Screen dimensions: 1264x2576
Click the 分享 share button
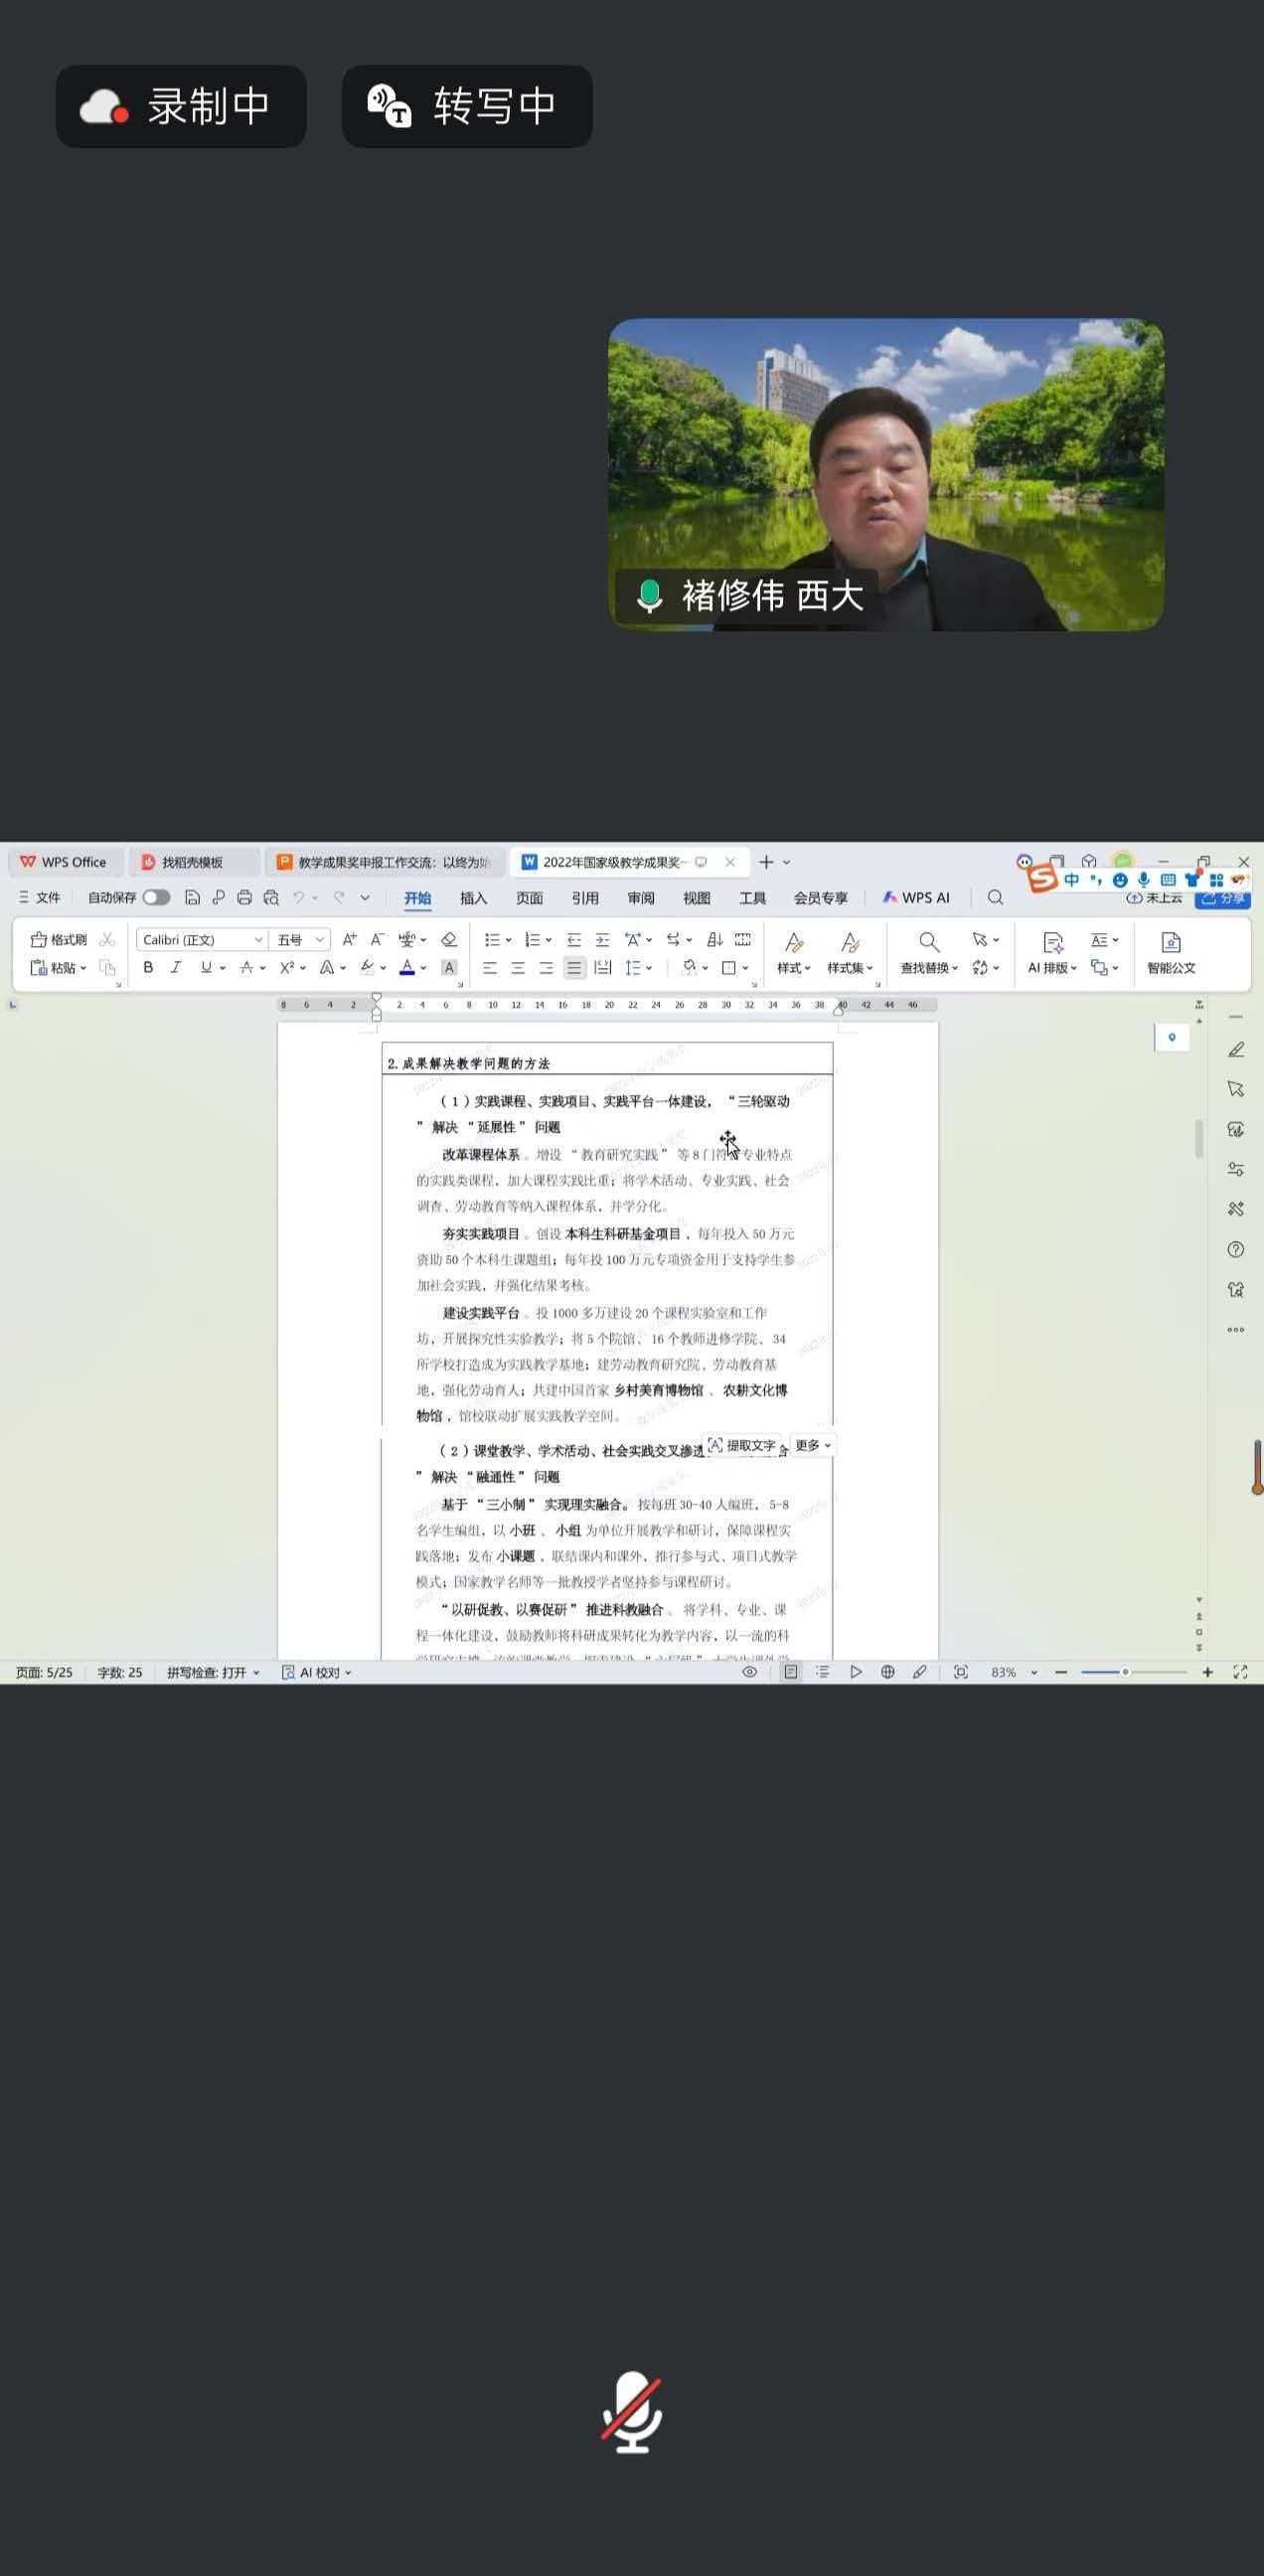(1222, 897)
